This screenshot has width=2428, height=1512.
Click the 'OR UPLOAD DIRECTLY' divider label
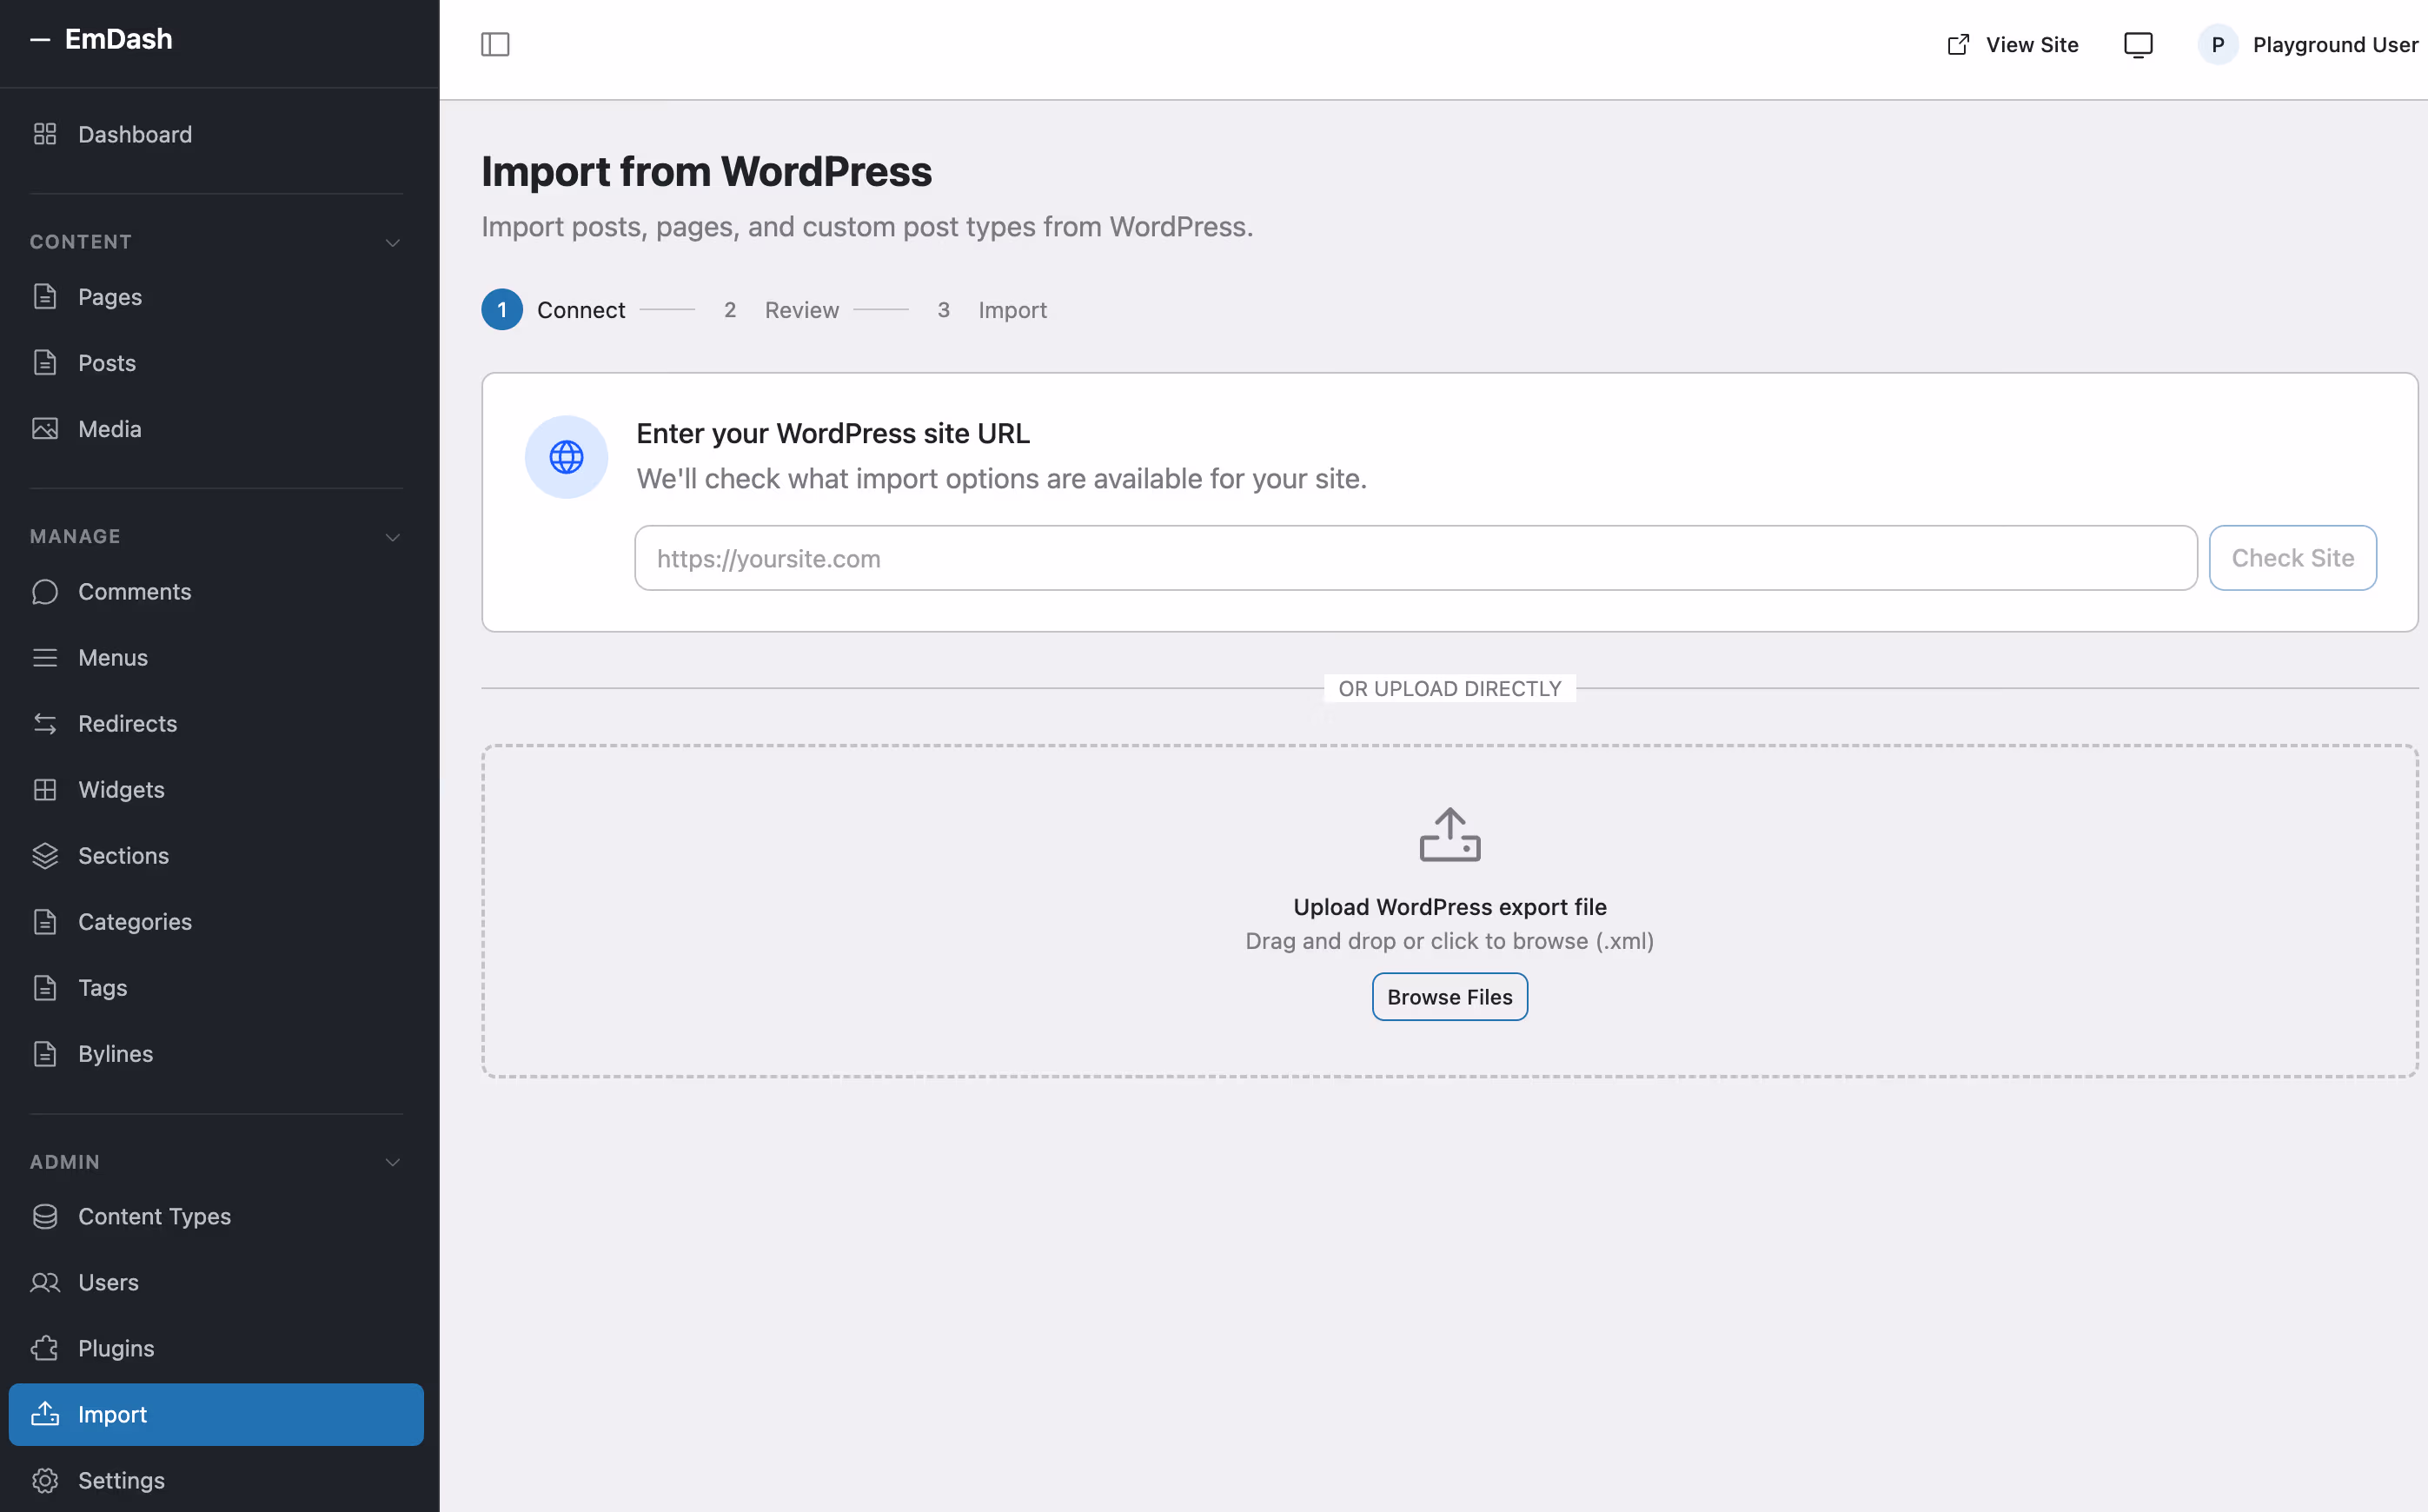(1450, 689)
